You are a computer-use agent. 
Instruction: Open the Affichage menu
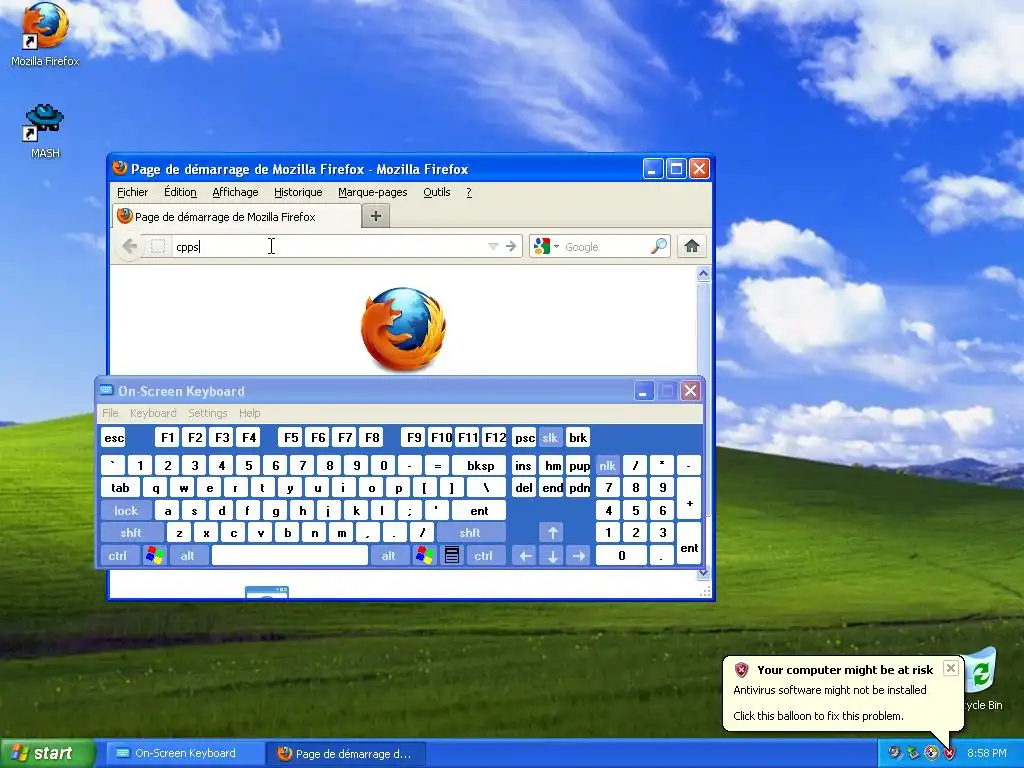(x=235, y=192)
